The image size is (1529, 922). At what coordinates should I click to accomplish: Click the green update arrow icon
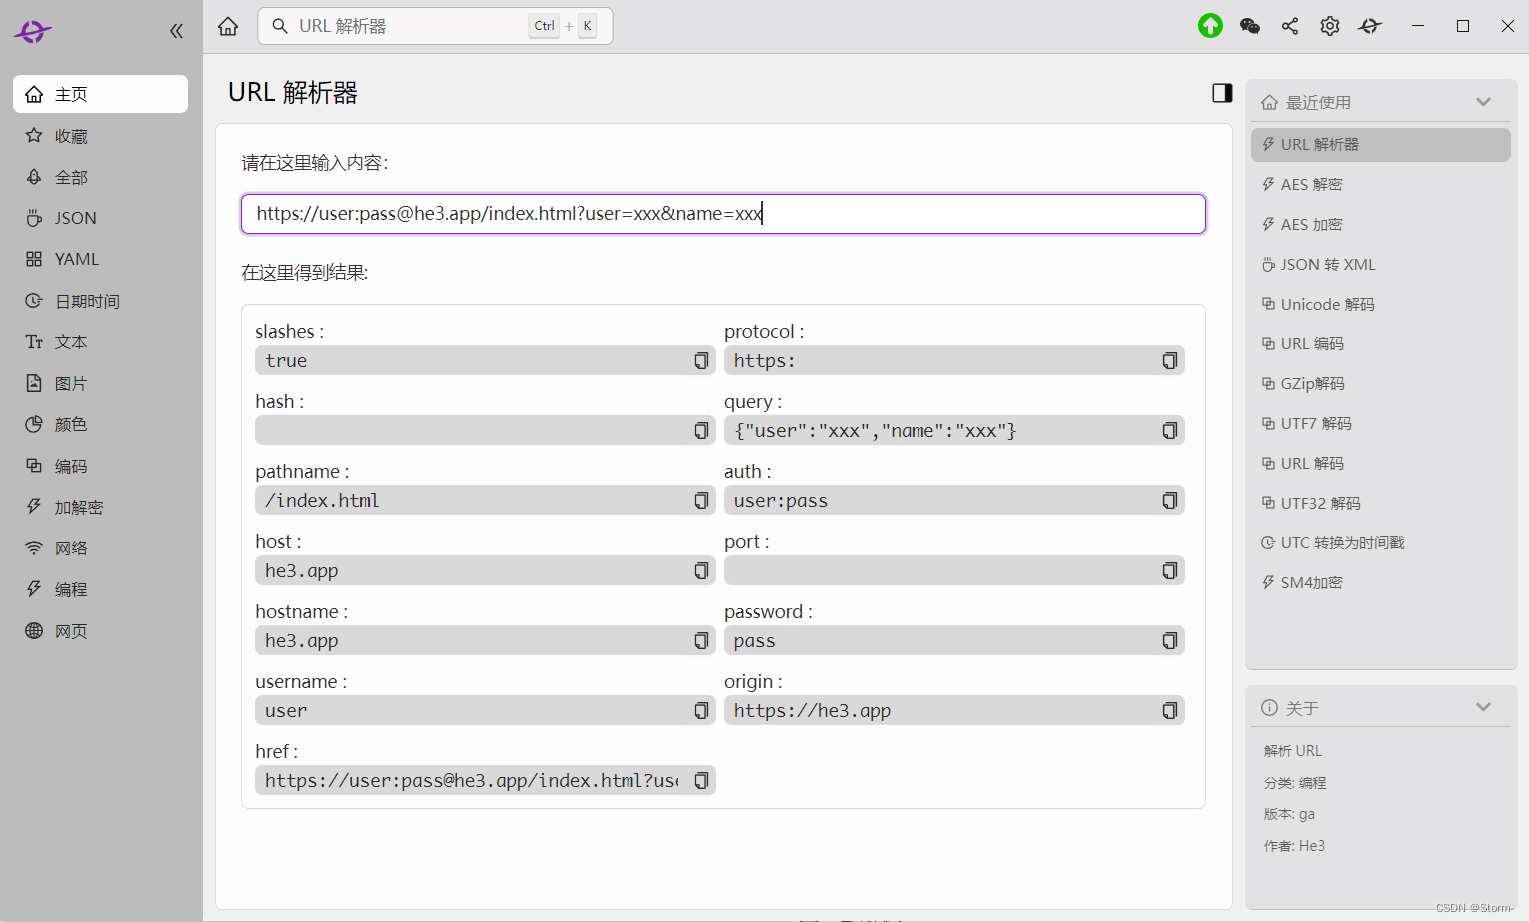1210,26
